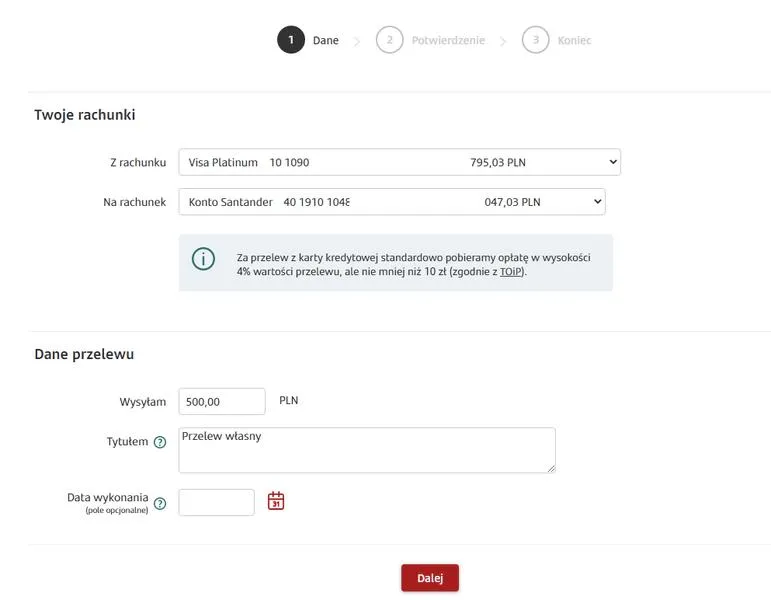Open the TOiP link in notice
This screenshot has width=771, height=600.
point(511,271)
